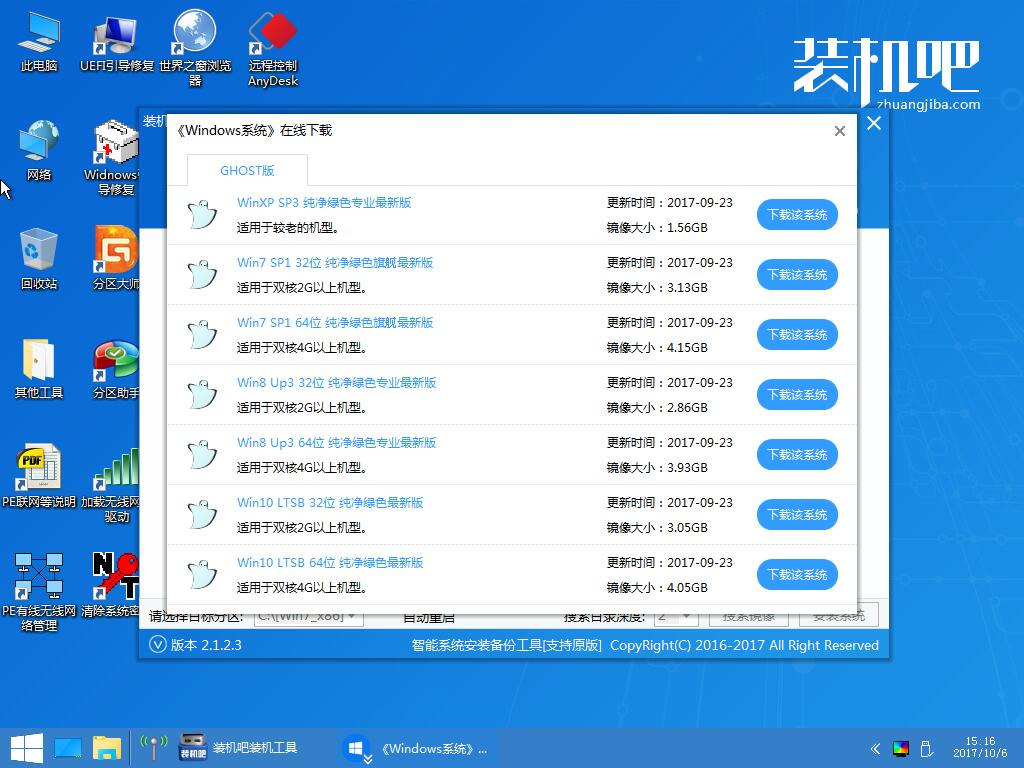1024x768 pixels.
Task: Click 镜像大小：1.56GB text
Action: click(x=657, y=227)
